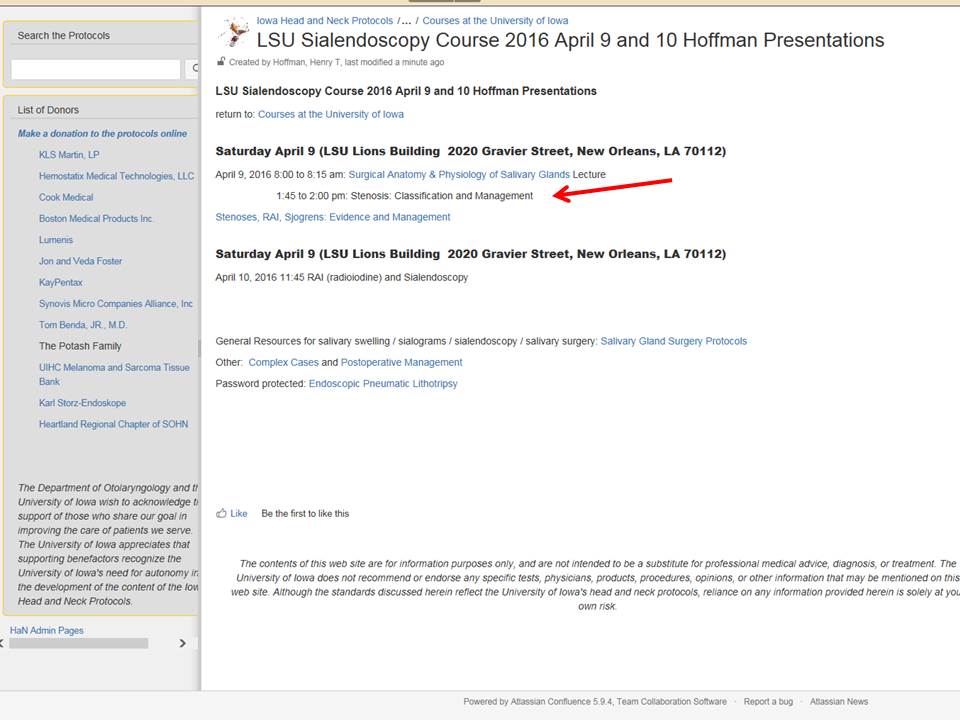
Task: Open Iowa Head and Neck Protocols breadcrumb
Action: click(x=324, y=21)
